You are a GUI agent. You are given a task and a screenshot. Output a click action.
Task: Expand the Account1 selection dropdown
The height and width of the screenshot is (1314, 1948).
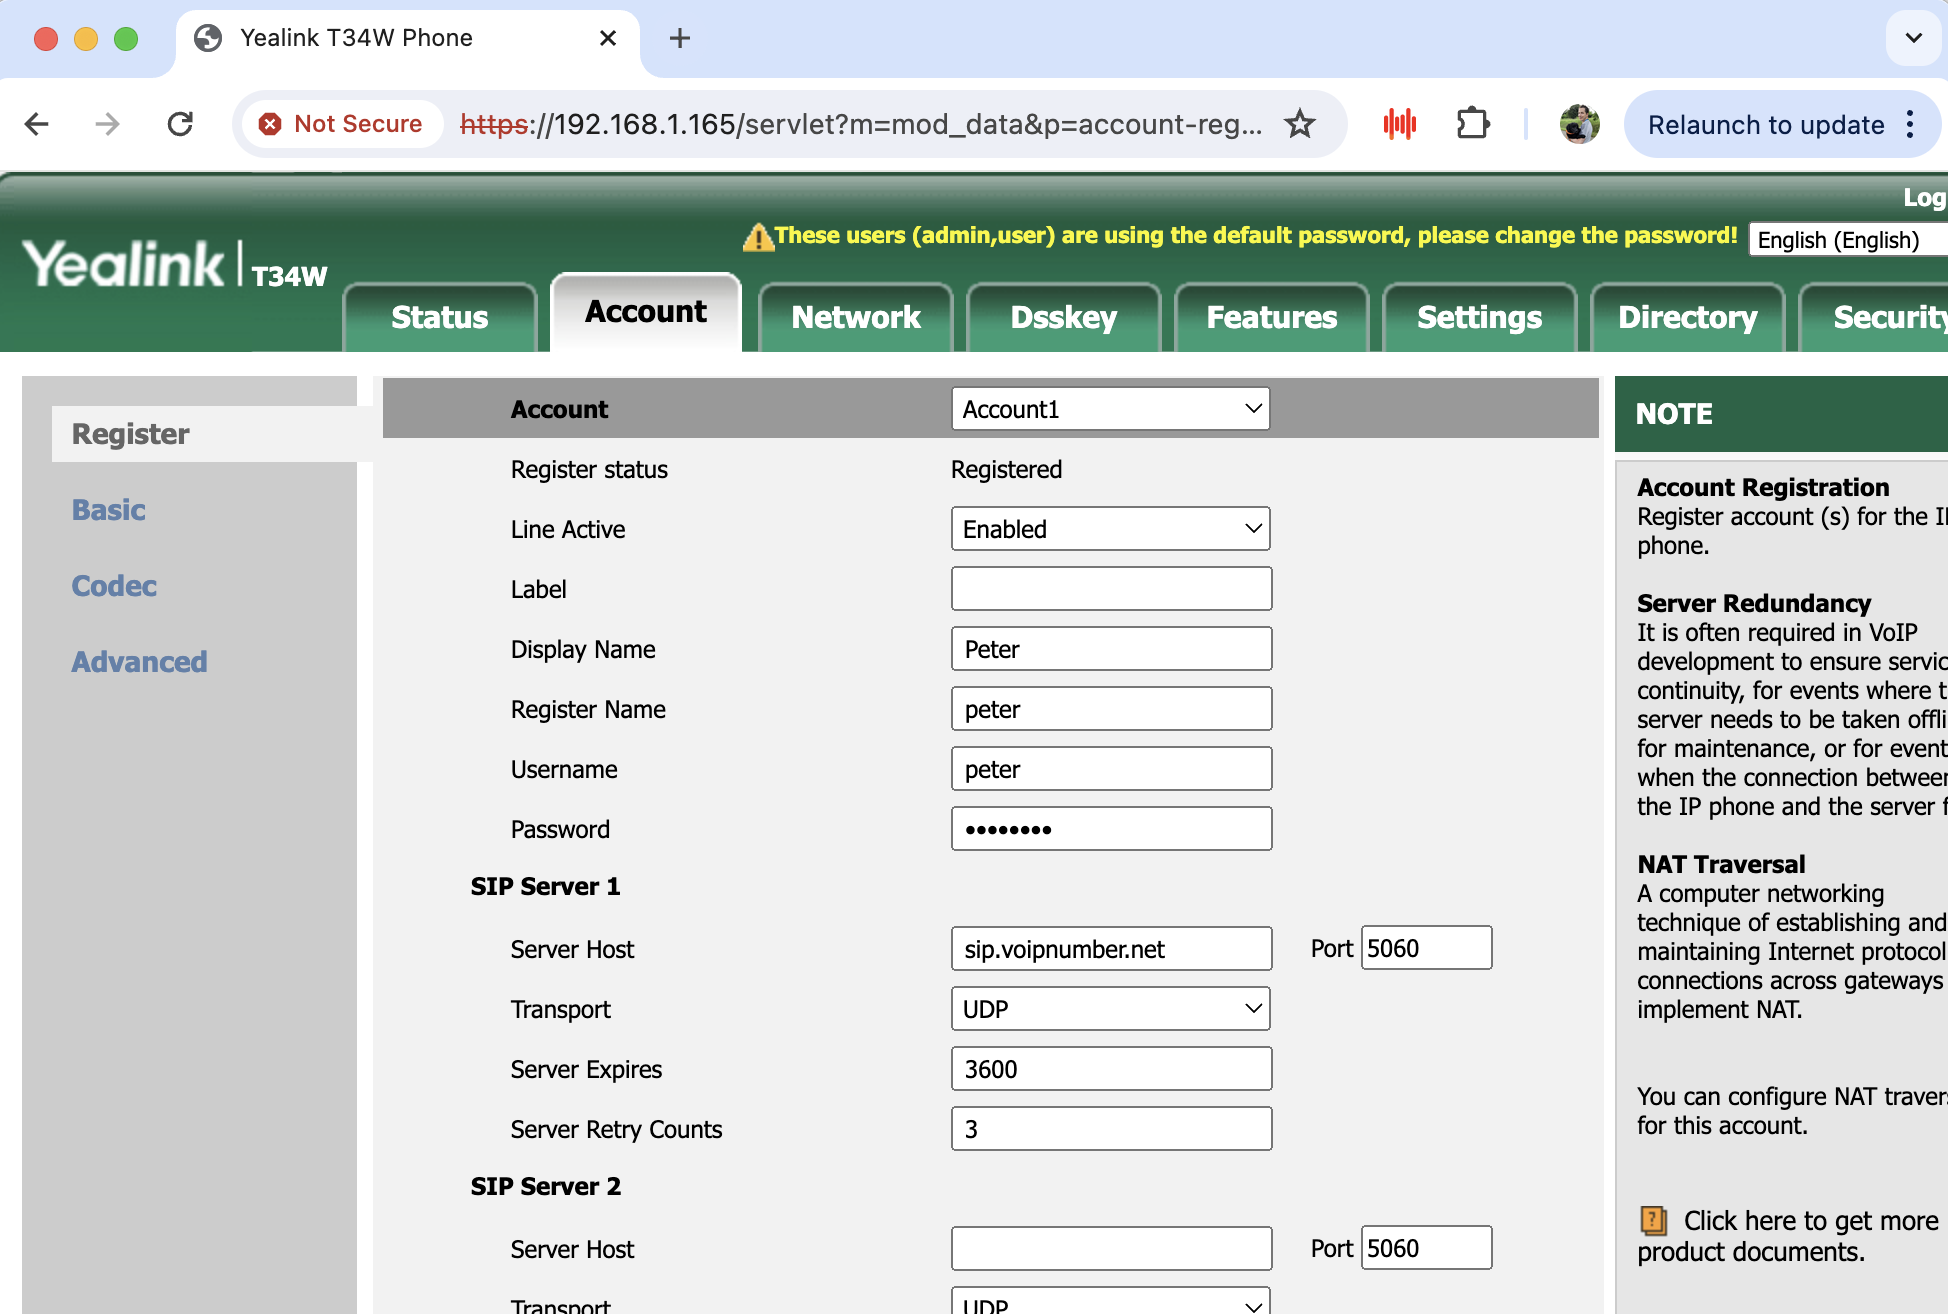[1110, 409]
